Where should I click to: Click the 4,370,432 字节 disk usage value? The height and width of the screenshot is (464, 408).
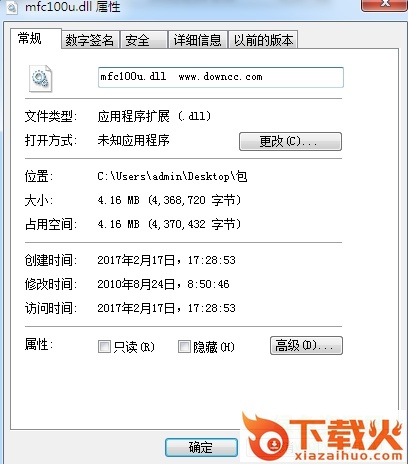[x=195, y=224]
